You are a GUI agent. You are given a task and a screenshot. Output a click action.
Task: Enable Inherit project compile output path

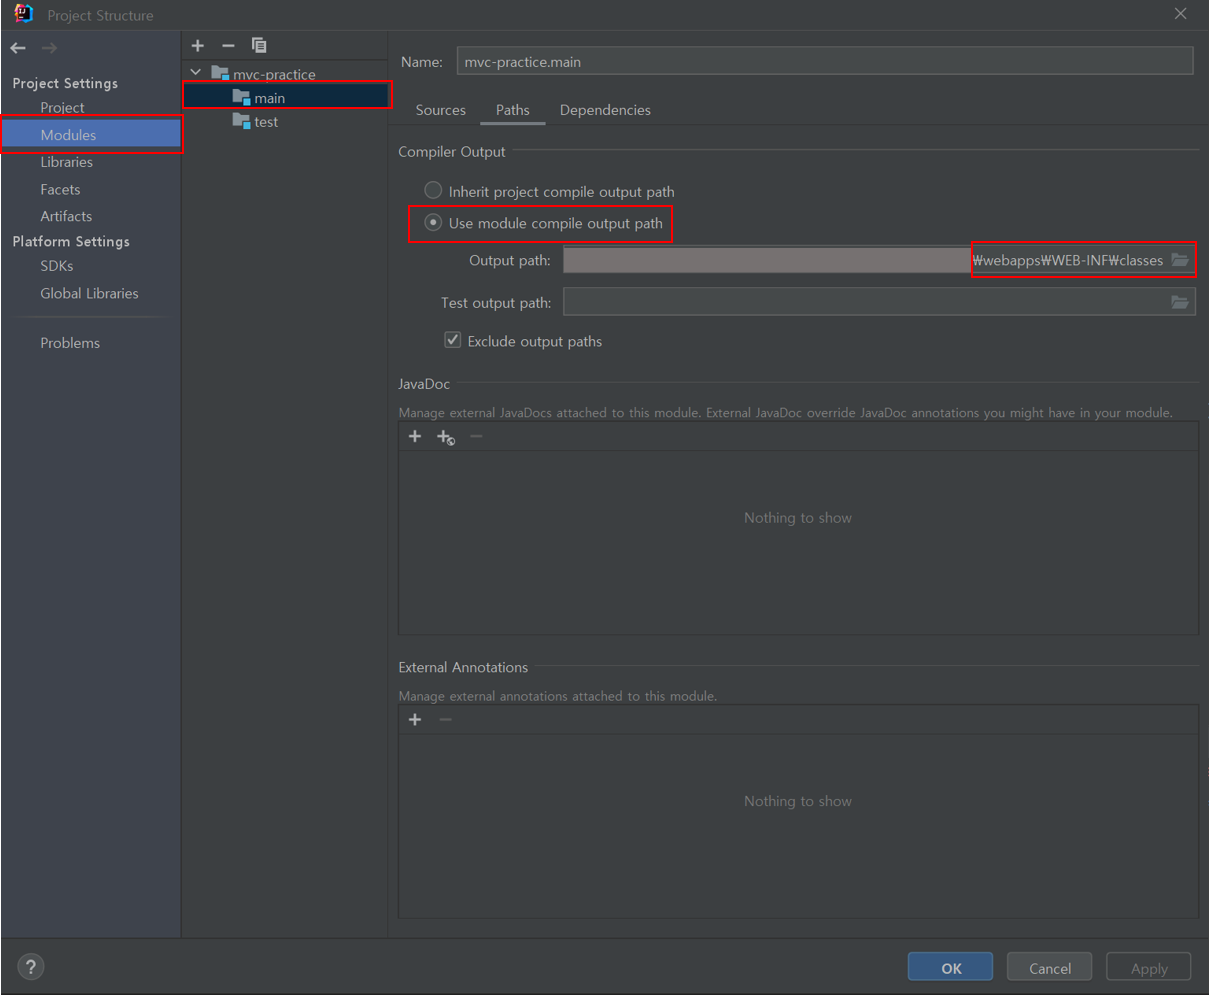[433, 189]
